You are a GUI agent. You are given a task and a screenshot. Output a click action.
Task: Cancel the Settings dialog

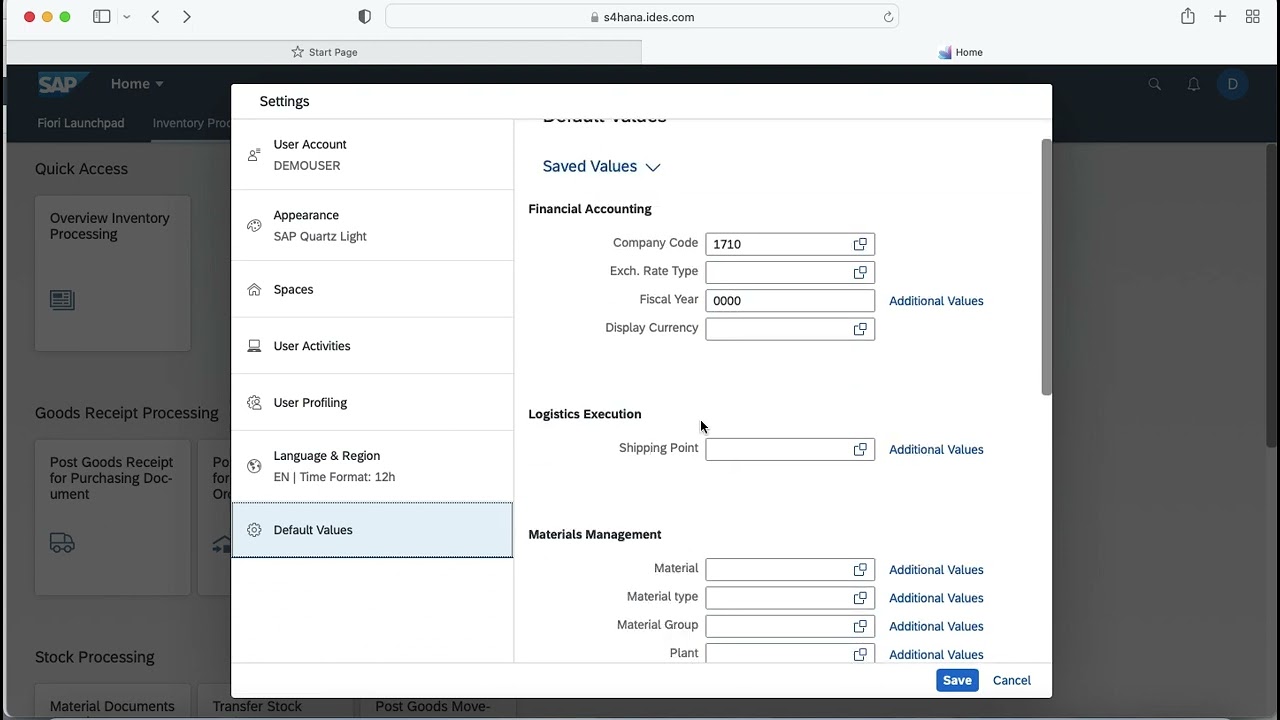click(x=1012, y=680)
